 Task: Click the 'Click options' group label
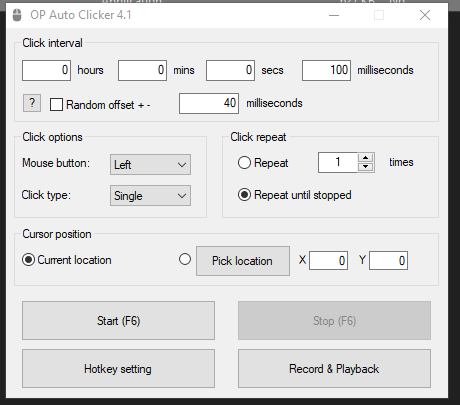coord(52,137)
